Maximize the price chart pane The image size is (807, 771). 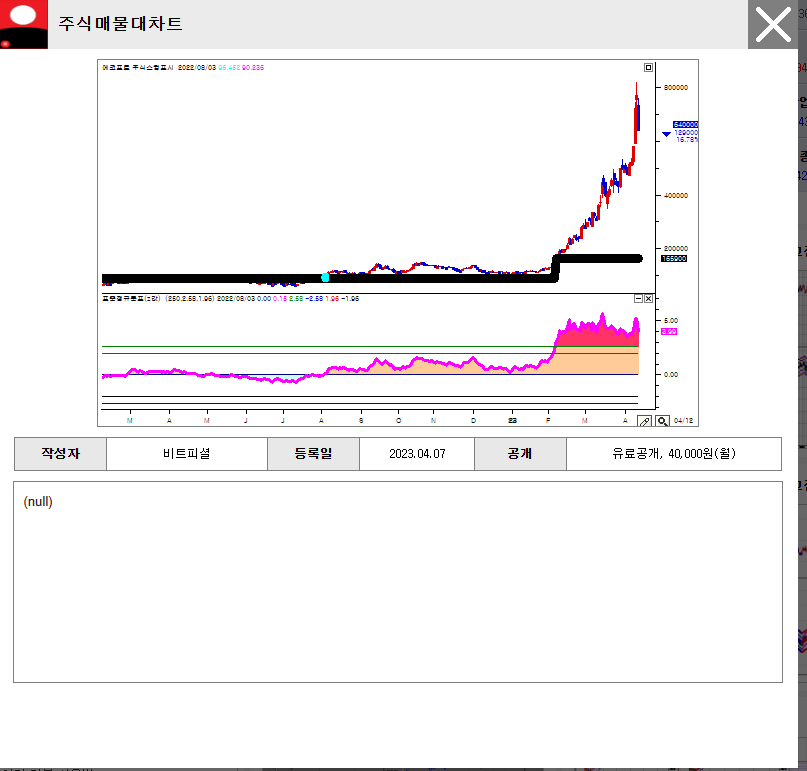pyautogui.click(x=649, y=68)
